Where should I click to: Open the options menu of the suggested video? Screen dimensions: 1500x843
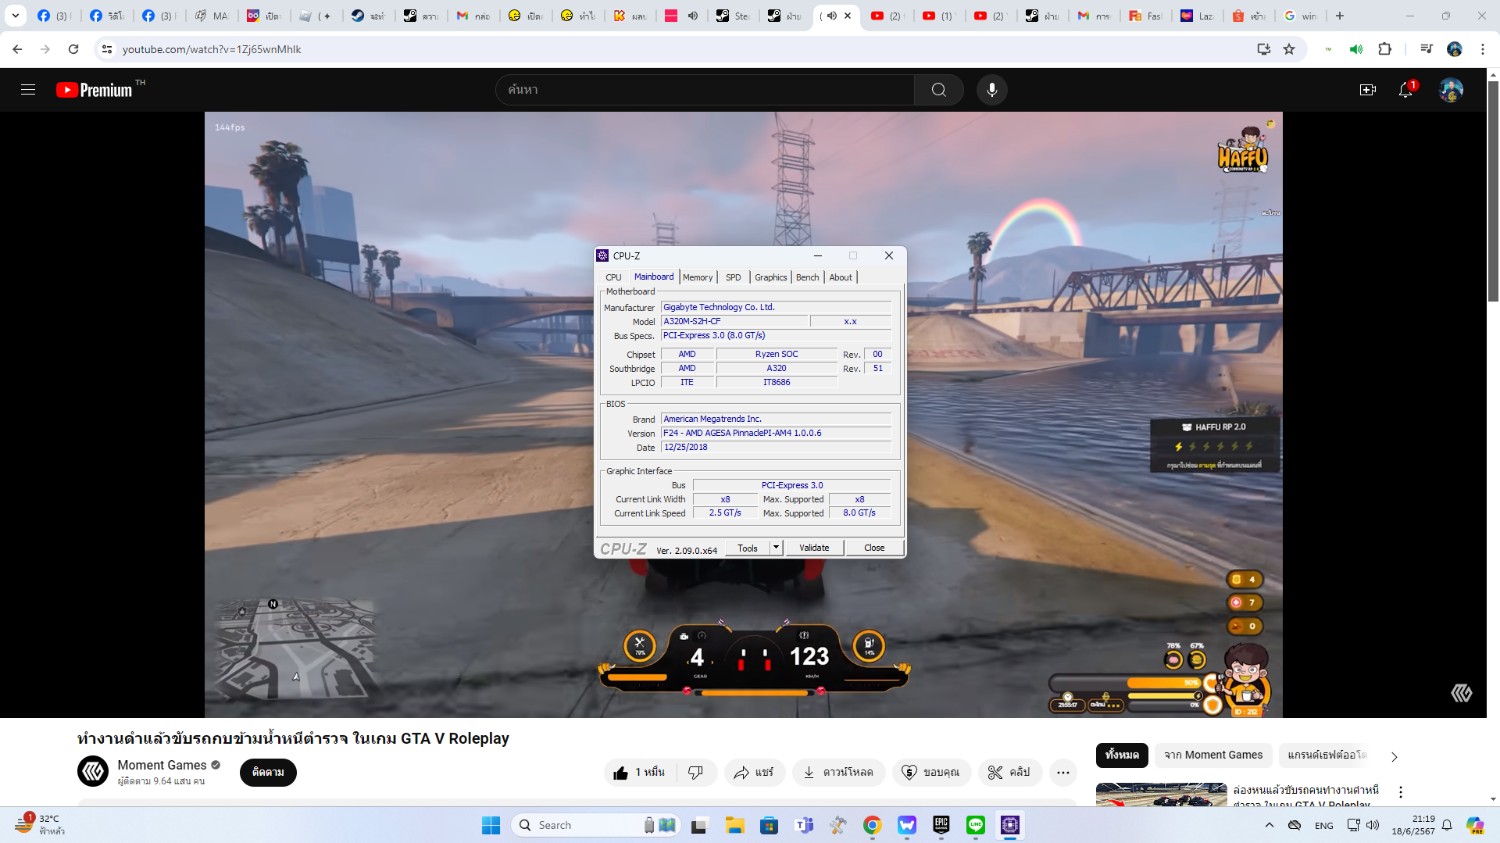tap(1401, 792)
